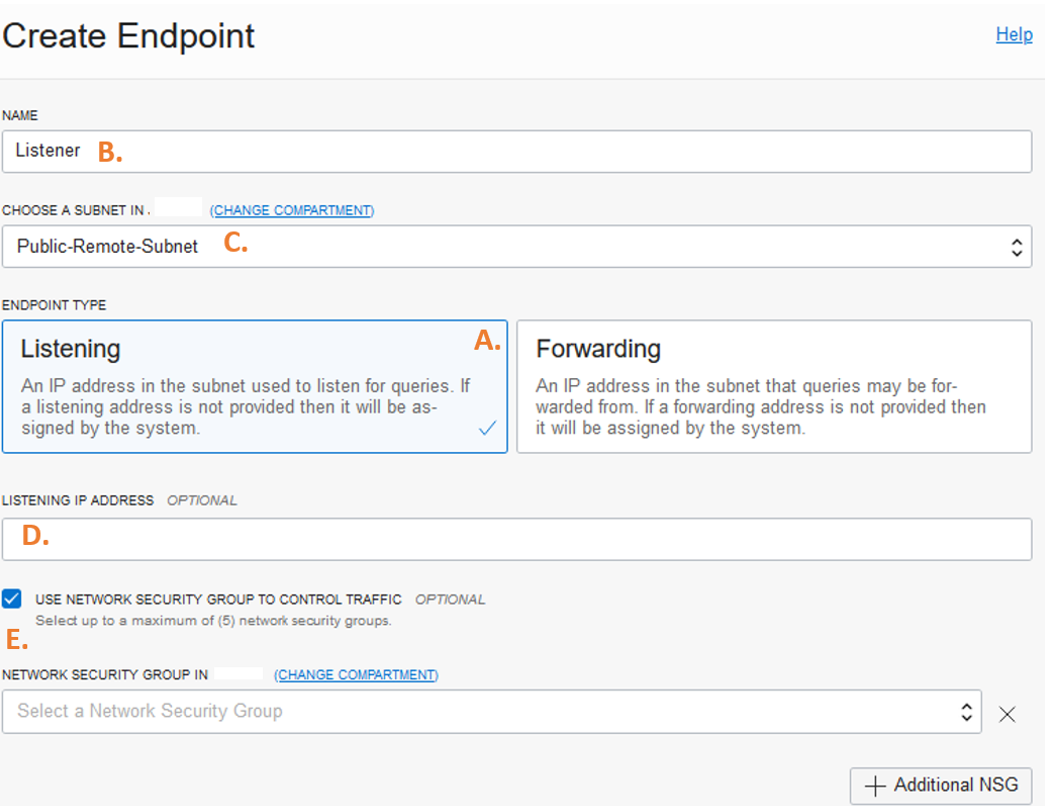Click the orange D marker in IP field
Viewport: 1045px width, 806px height.
35,535
